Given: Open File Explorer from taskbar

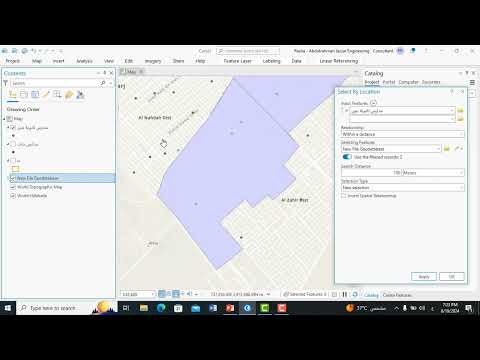Looking at the screenshot, I should tap(144, 308).
